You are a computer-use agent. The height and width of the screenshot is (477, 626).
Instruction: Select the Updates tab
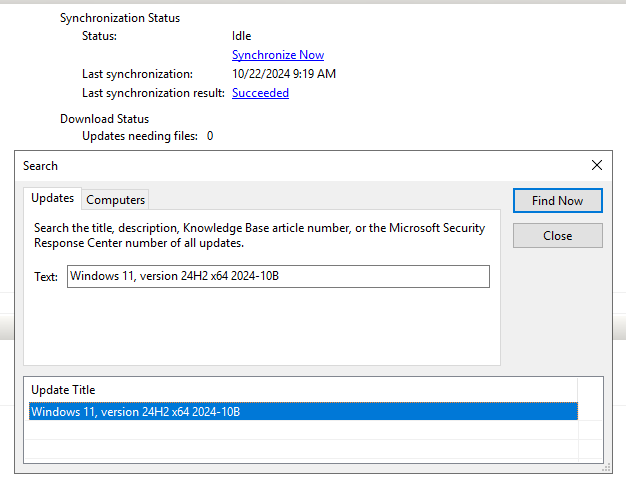[x=52, y=198]
